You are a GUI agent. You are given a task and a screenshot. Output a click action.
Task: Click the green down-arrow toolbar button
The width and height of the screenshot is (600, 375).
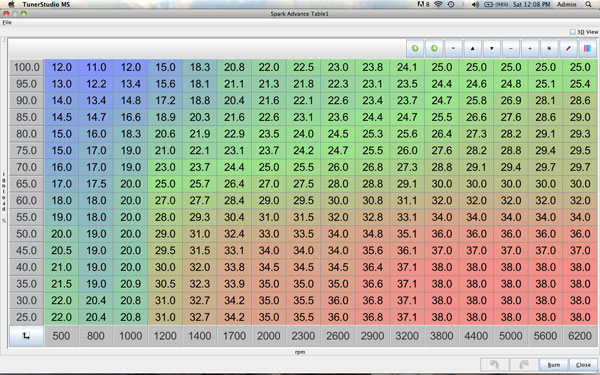tap(434, 49)
